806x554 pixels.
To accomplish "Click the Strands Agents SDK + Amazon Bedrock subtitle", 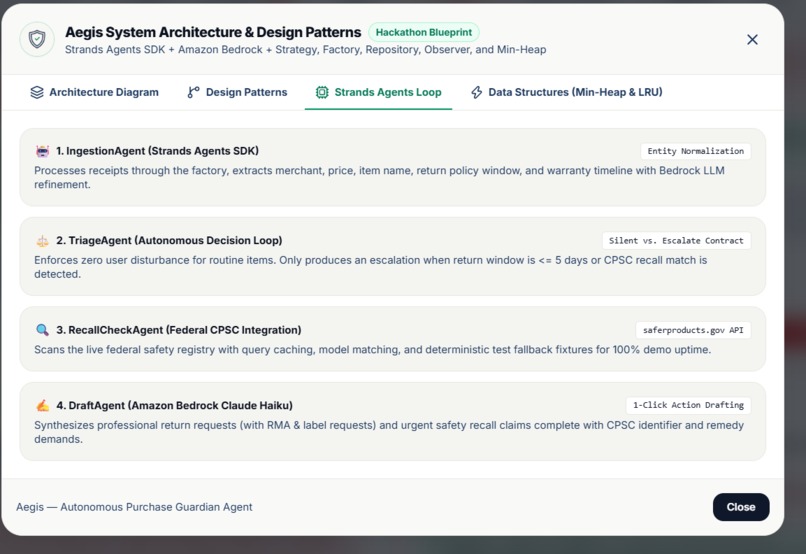I will pos(305,50).
